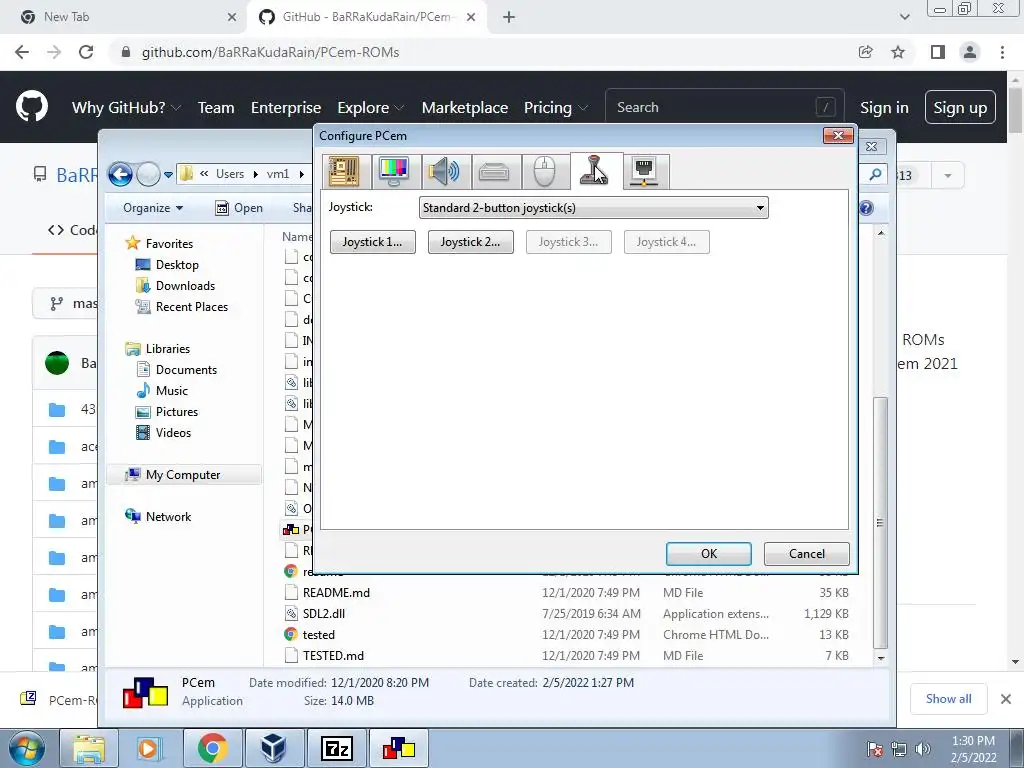Go back in Explorer window
This screenshot has width=1024, height=768.
point(120,174)
